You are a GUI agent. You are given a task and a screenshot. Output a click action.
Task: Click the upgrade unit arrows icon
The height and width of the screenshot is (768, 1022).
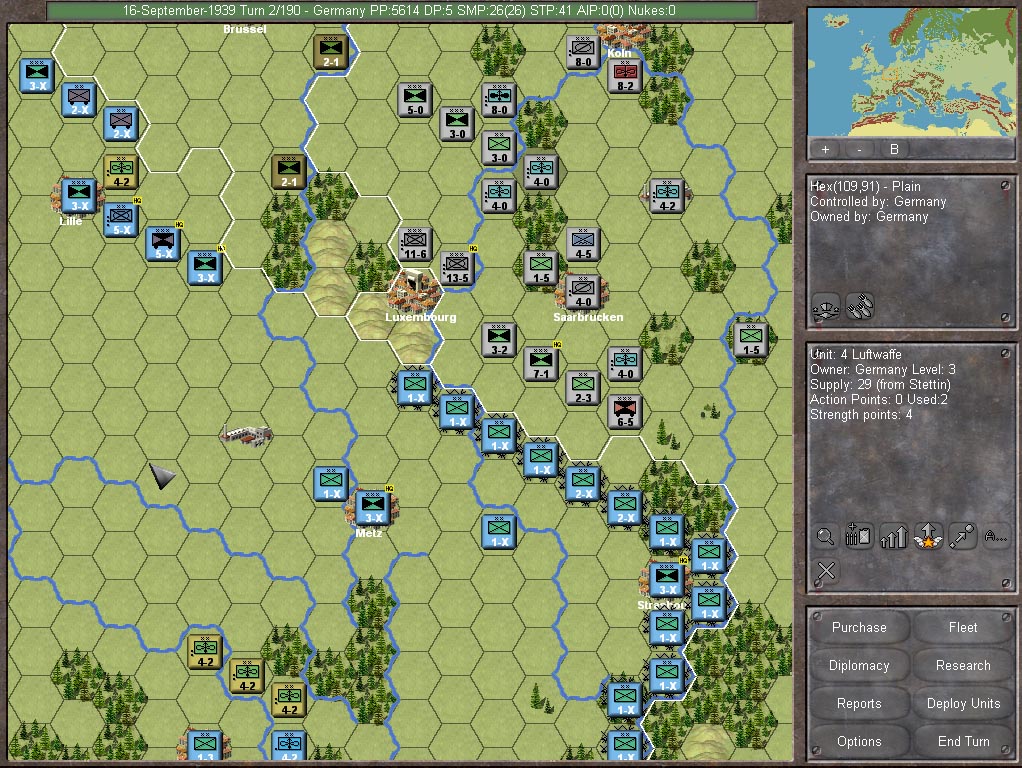tap(894, 537)
